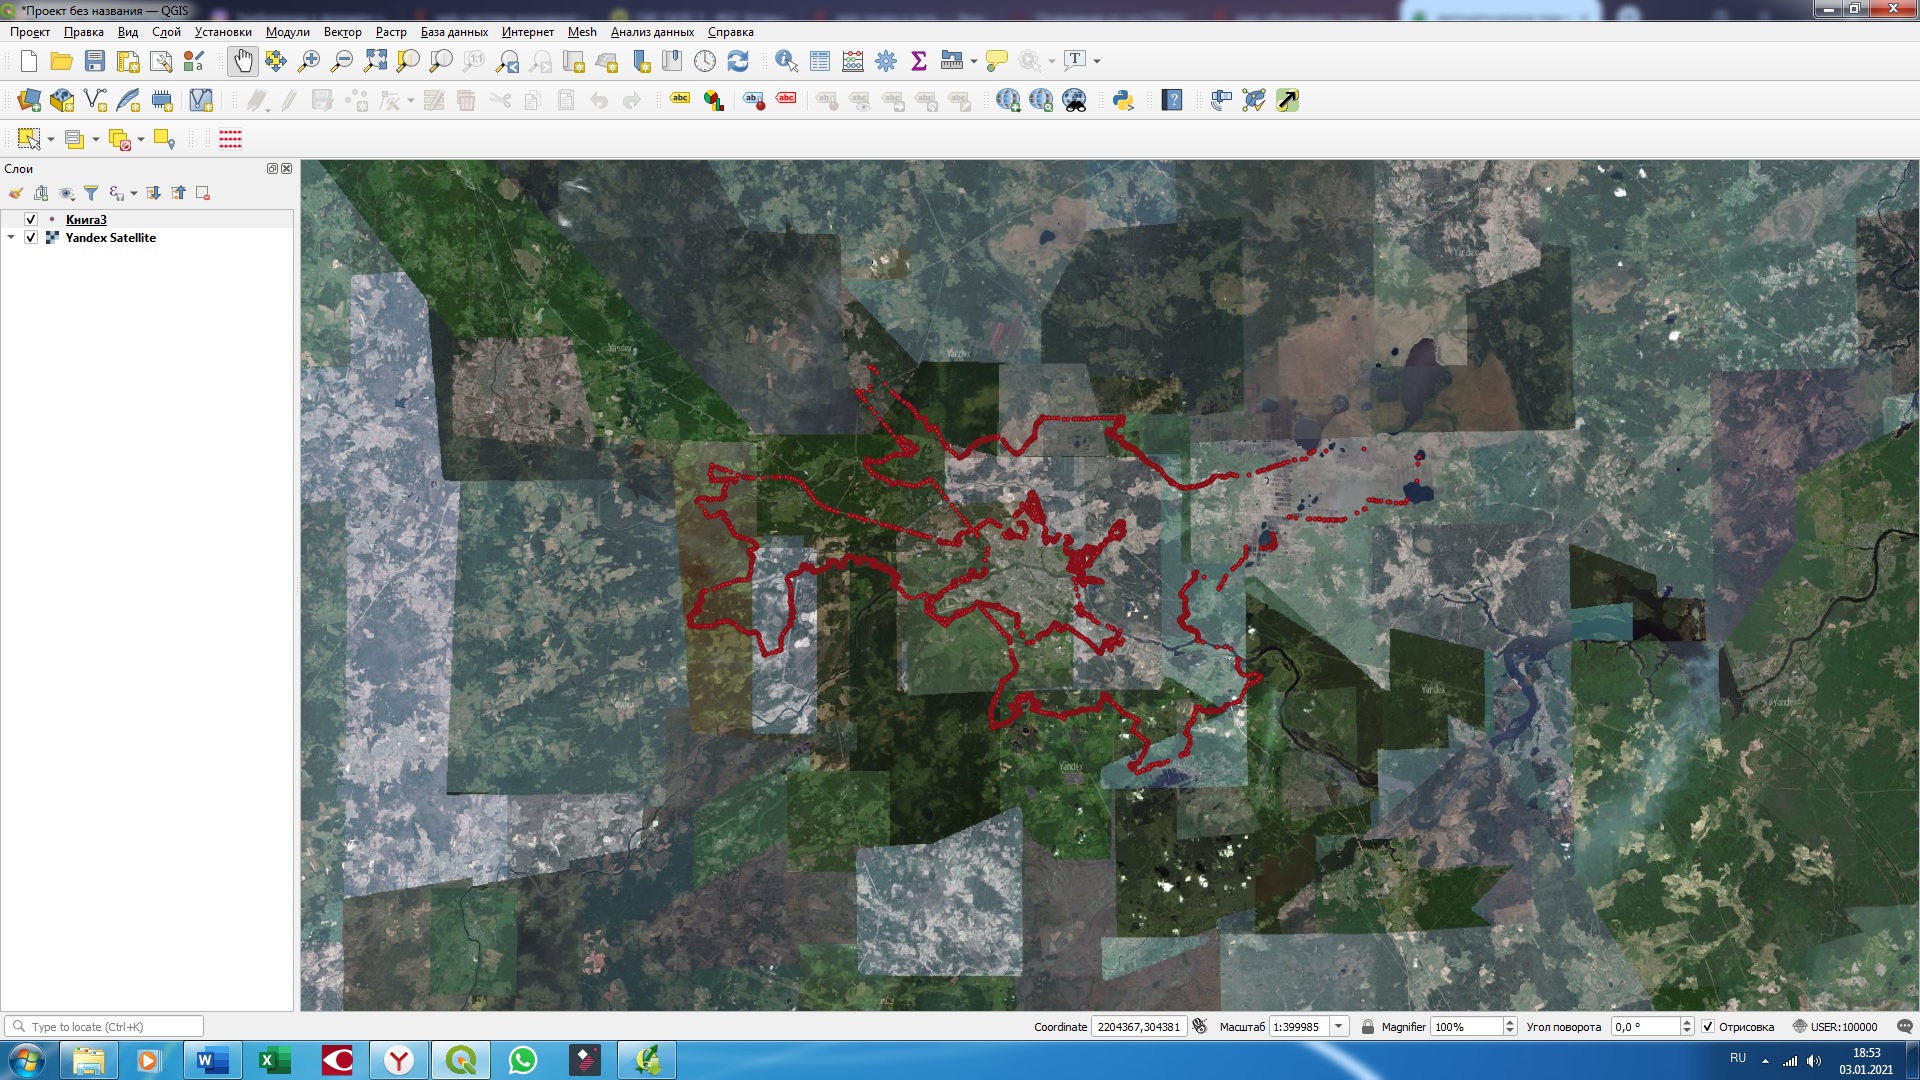The height and width of the screenshot is (1080, 1920).
Task: Click the Zoom In magnifier tool
Action: click(309, 61)
